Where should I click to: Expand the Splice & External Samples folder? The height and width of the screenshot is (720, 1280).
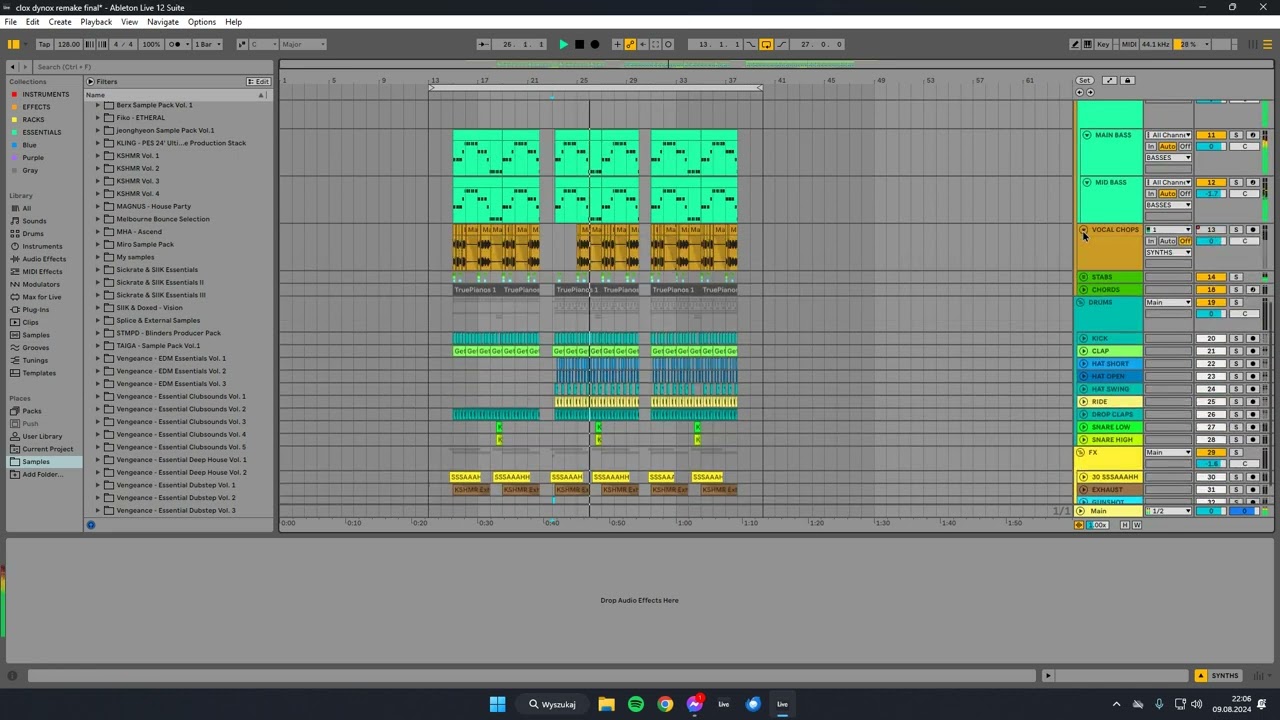pos(98,321)
